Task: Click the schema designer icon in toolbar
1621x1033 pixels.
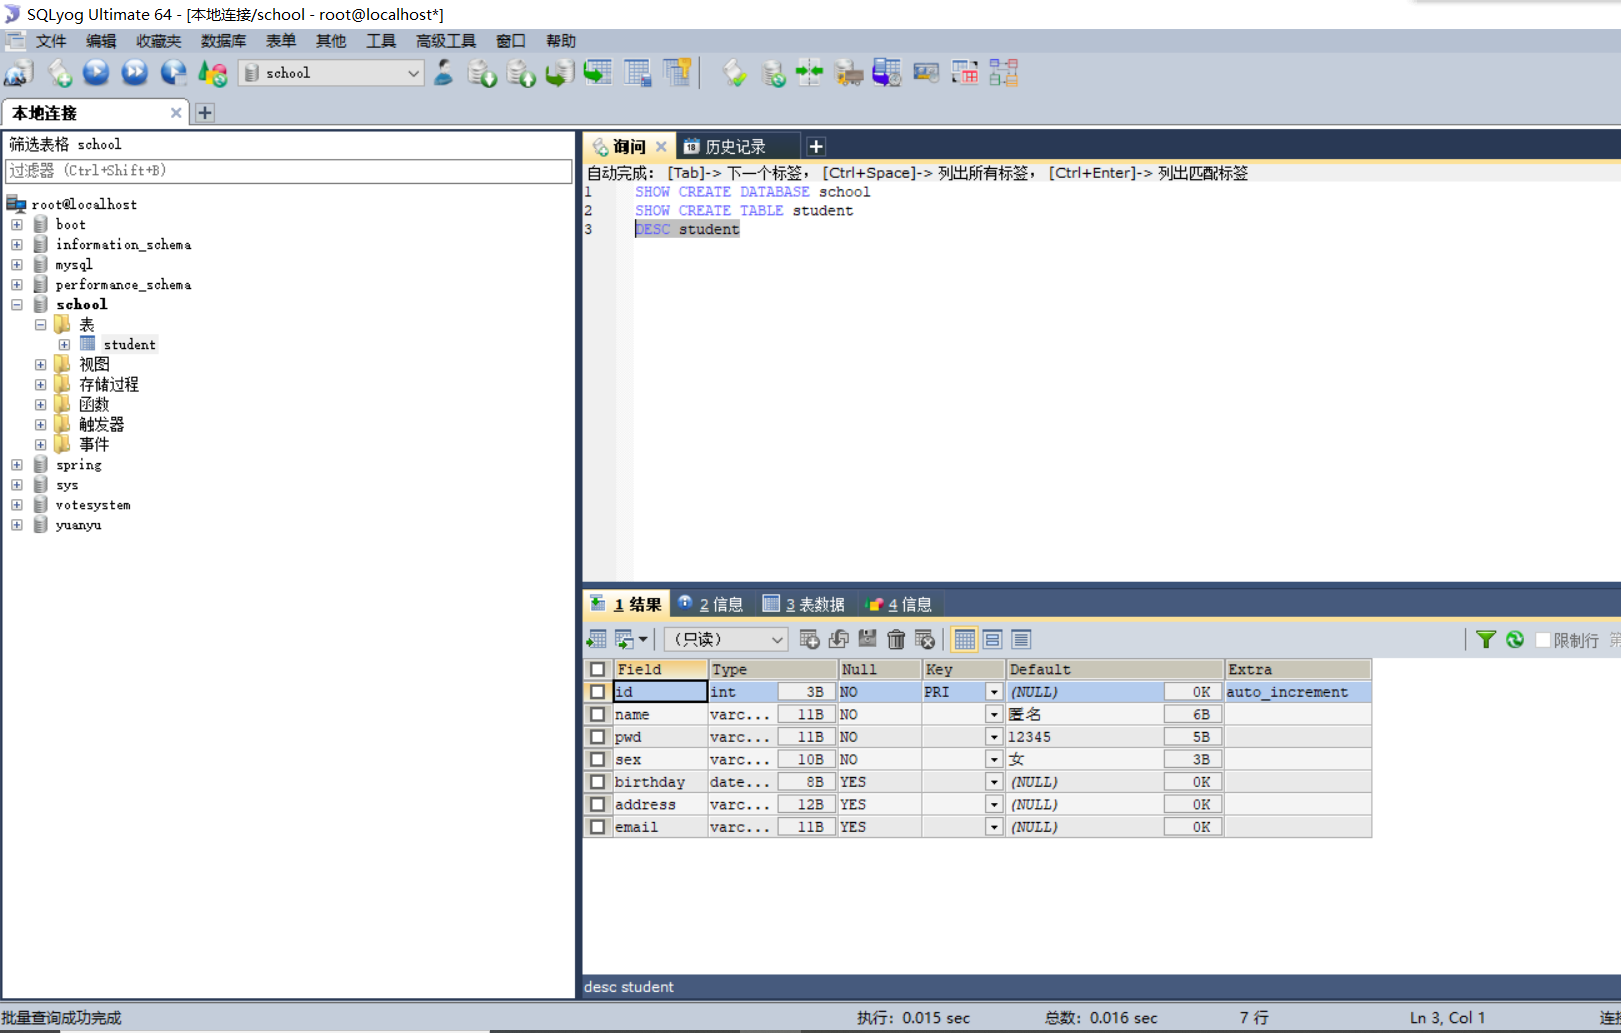Action: 1003,73
